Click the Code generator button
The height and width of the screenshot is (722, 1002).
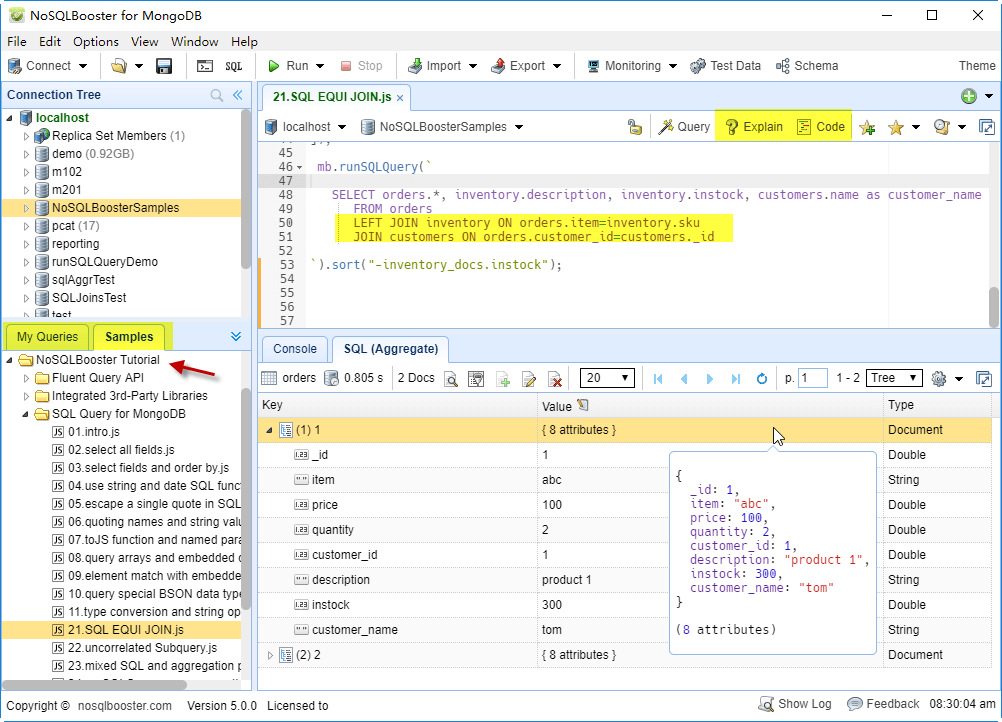(x=820, y=127)
